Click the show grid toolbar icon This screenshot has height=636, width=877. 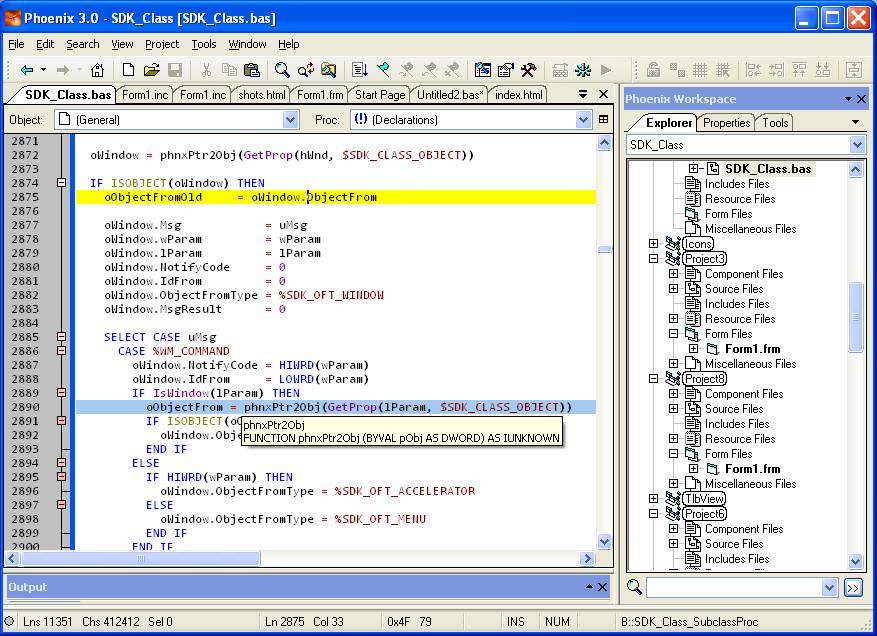700,70
